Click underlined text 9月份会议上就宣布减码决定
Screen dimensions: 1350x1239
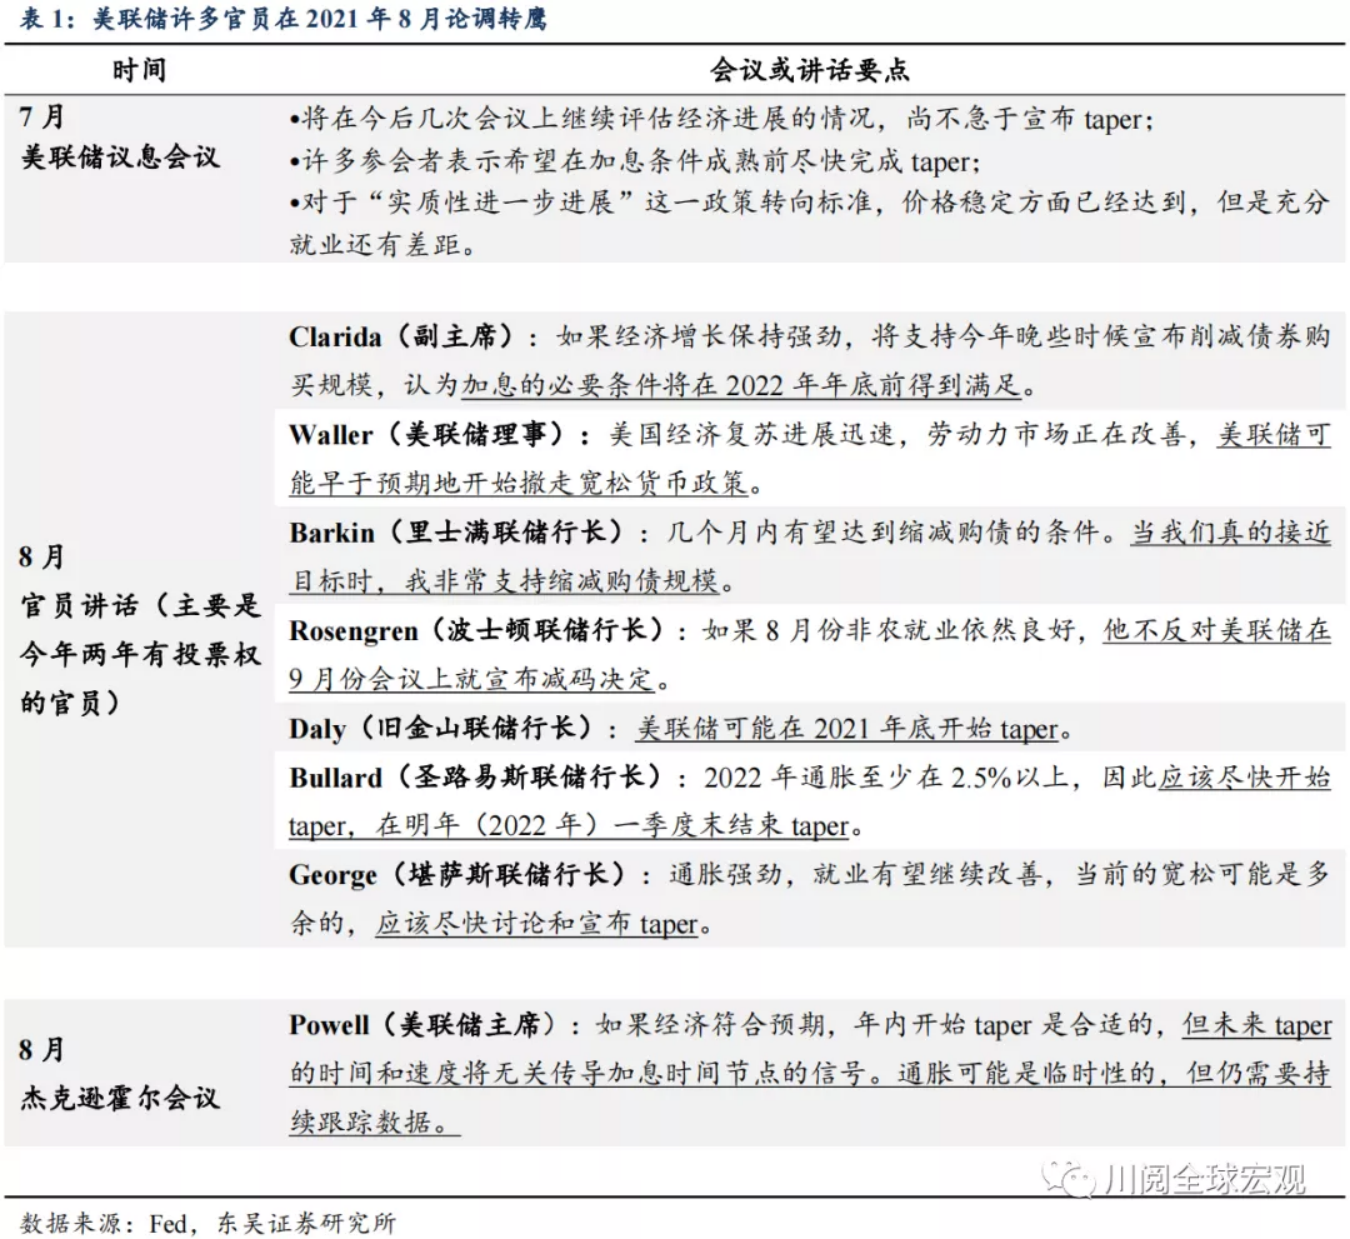[x=471, y=680]
